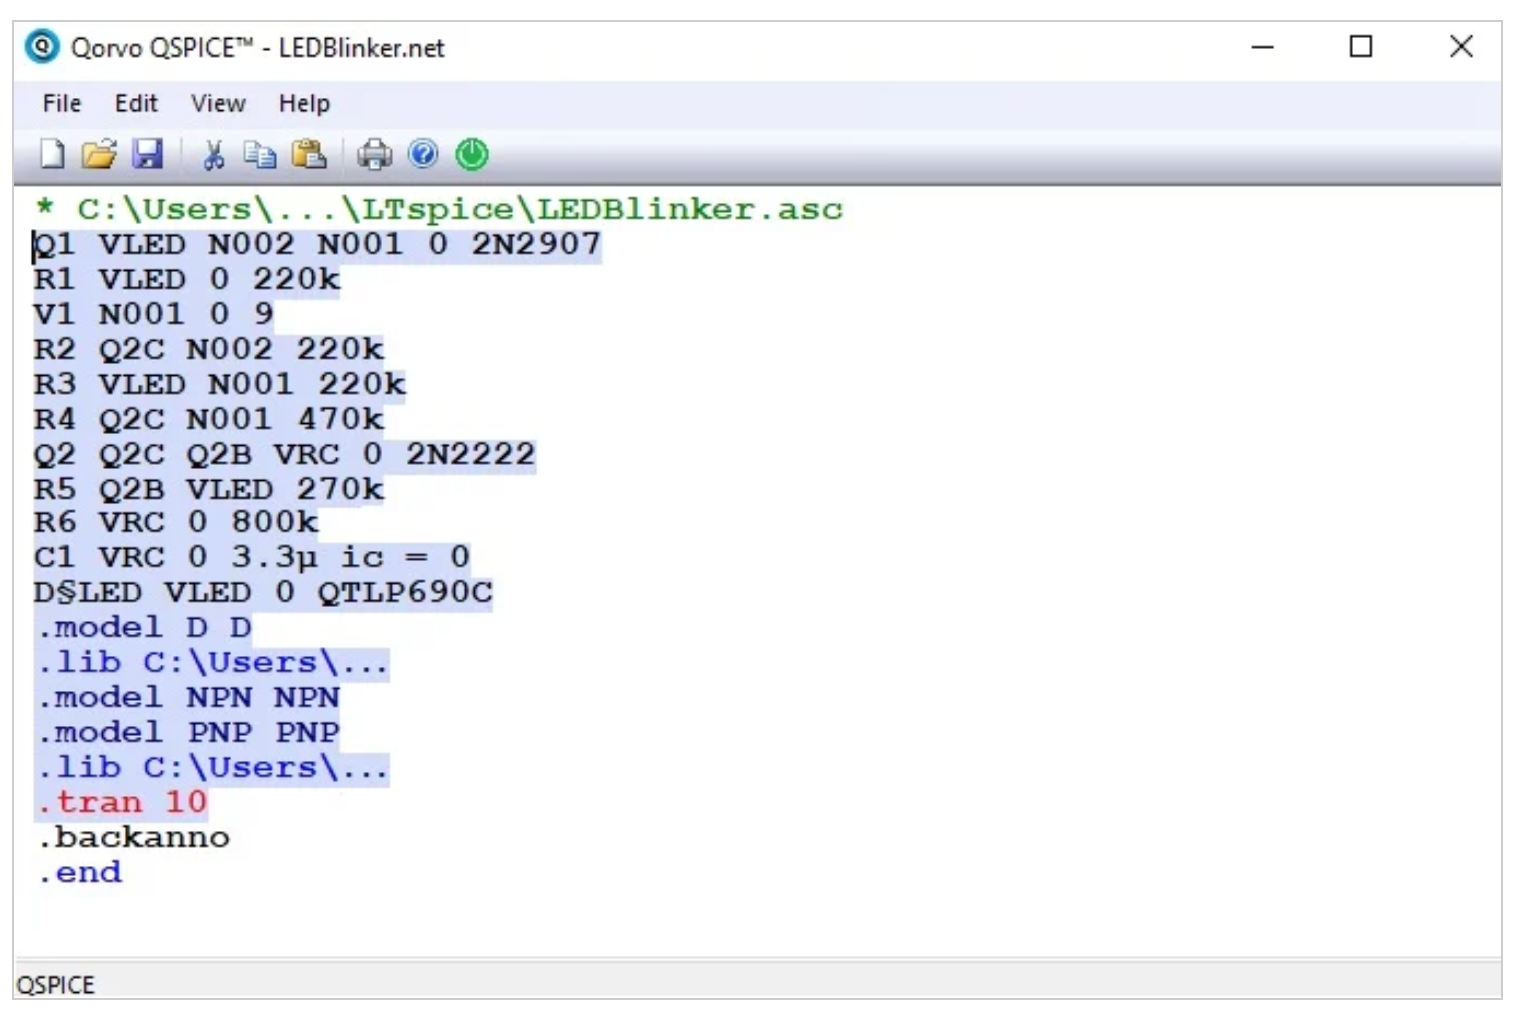Click the R3 VLED N001 220k line
This screenshot has width=1520, height=1012.
click(x=220, y=385)
